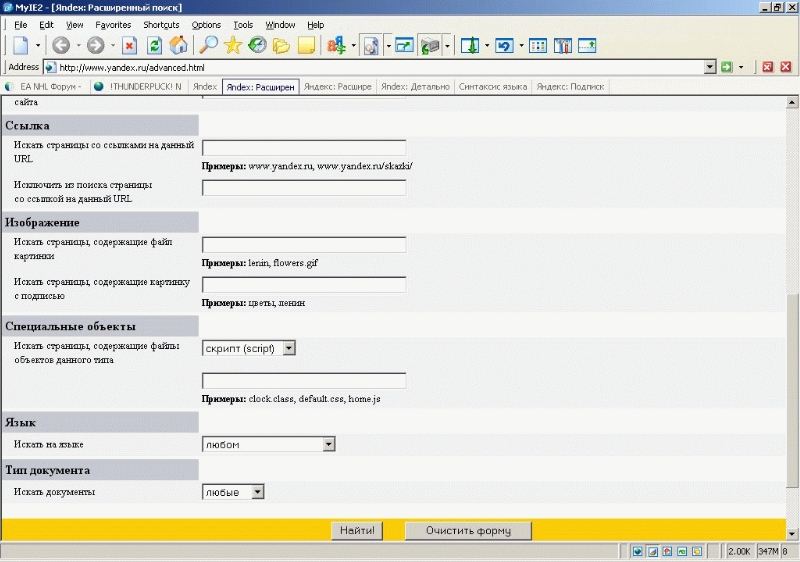800x562 pixels.
Task: Open the dropdown arrow beside font size icon
Action: pos(354,46)
